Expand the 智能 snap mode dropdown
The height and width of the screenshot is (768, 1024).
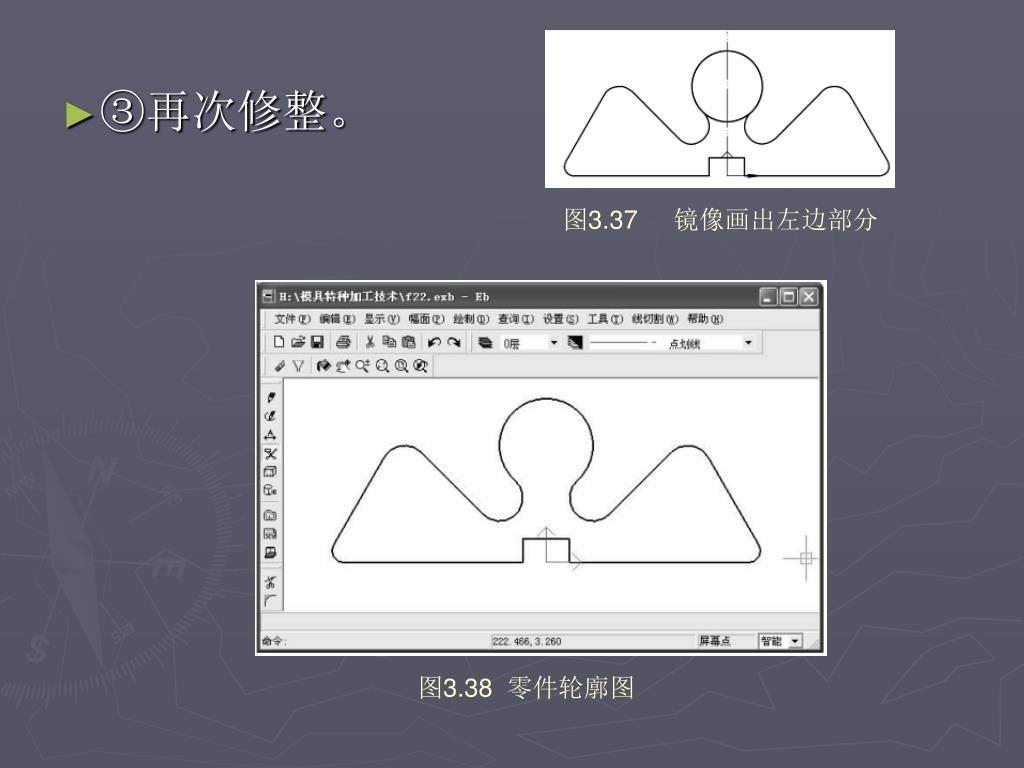[795, 641]
